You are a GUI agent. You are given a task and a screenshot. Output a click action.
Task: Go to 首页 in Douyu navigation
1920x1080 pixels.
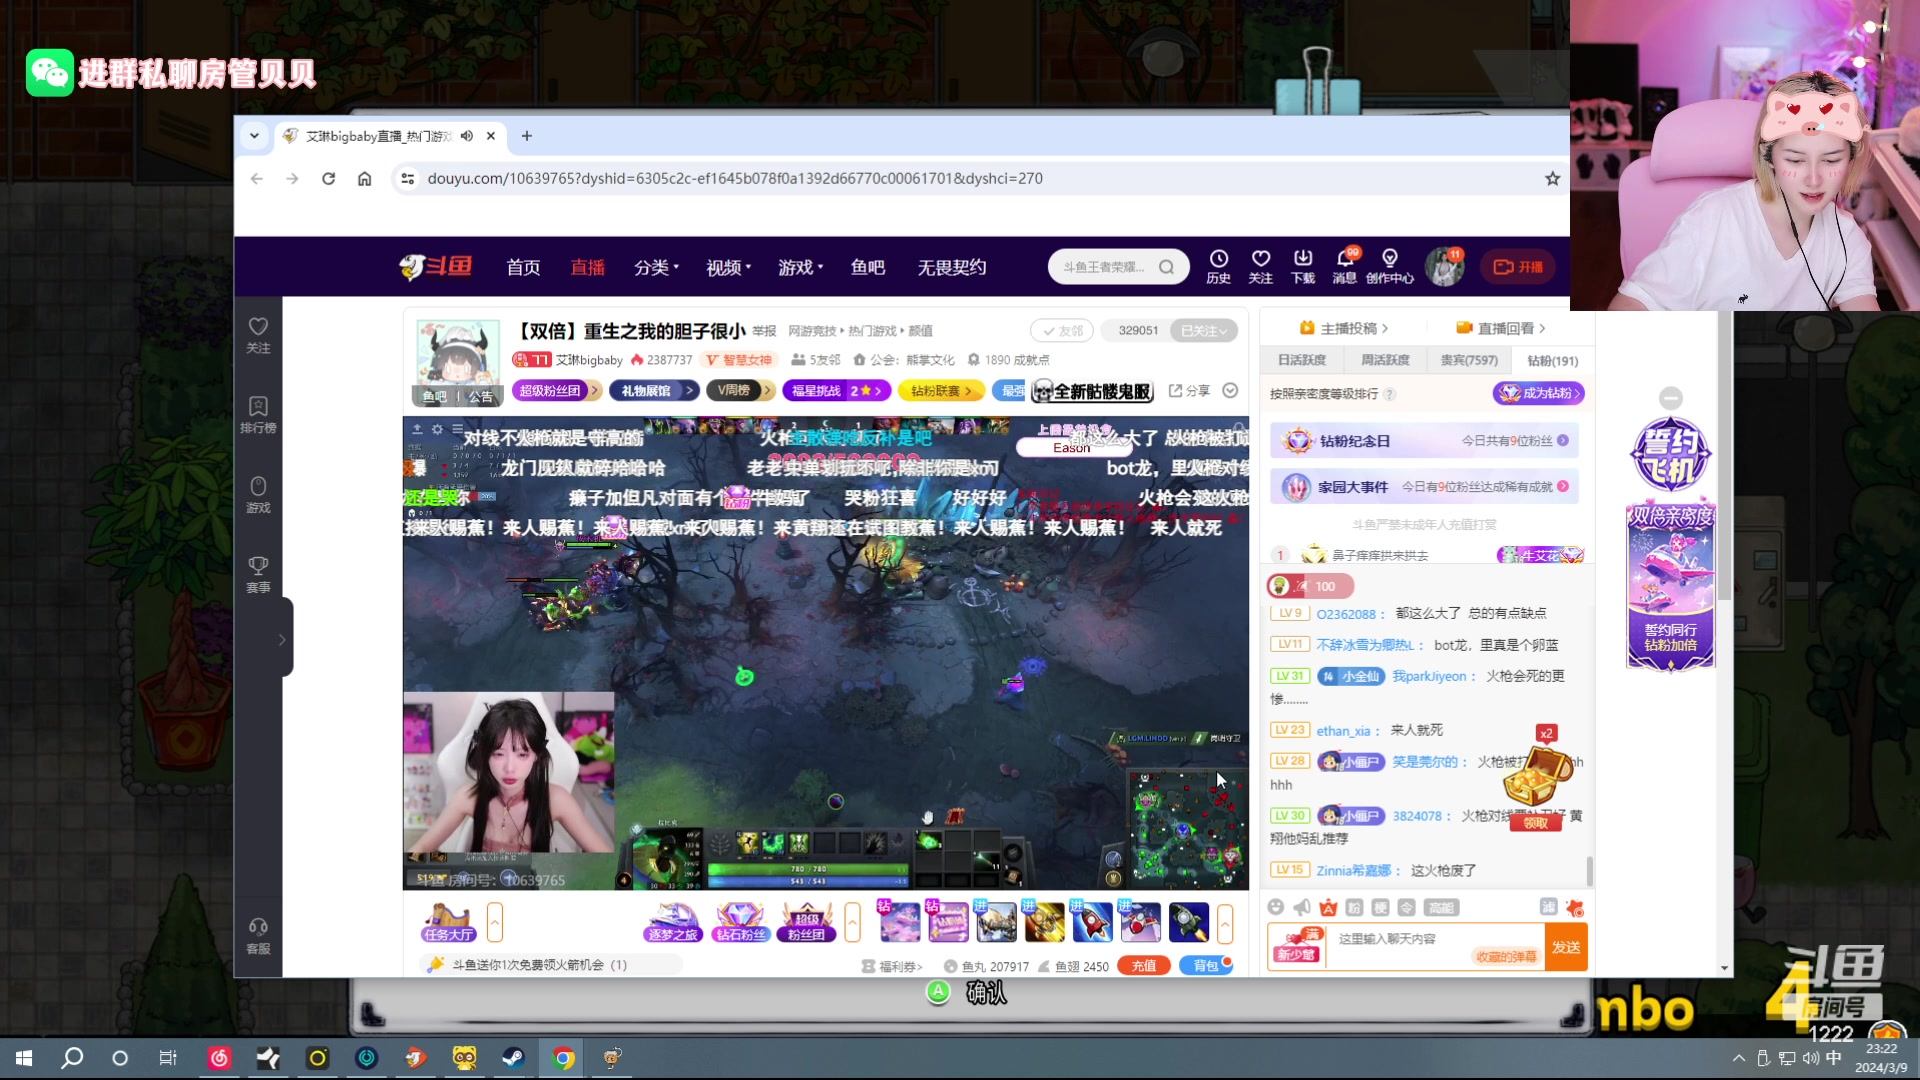click(523, 267)
